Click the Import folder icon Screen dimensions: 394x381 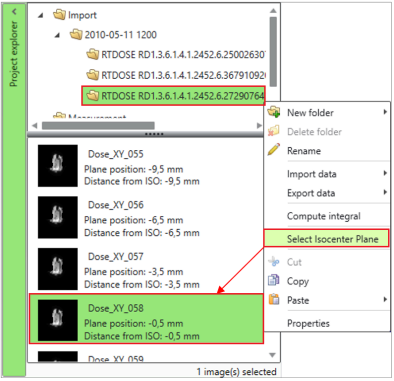point(59,15)
